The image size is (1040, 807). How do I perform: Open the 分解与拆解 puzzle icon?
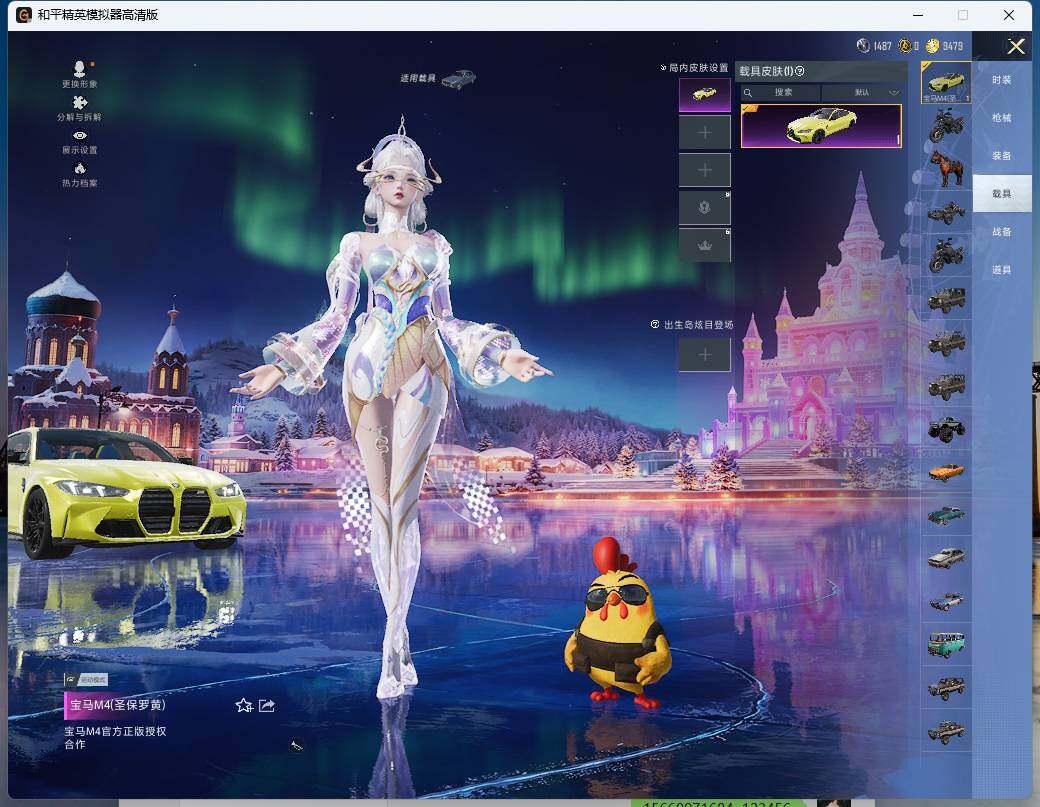tap(80, 102)
